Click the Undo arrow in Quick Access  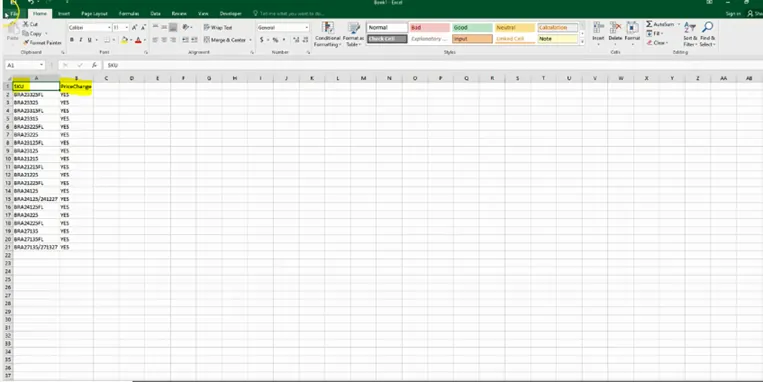click(30, 2)
